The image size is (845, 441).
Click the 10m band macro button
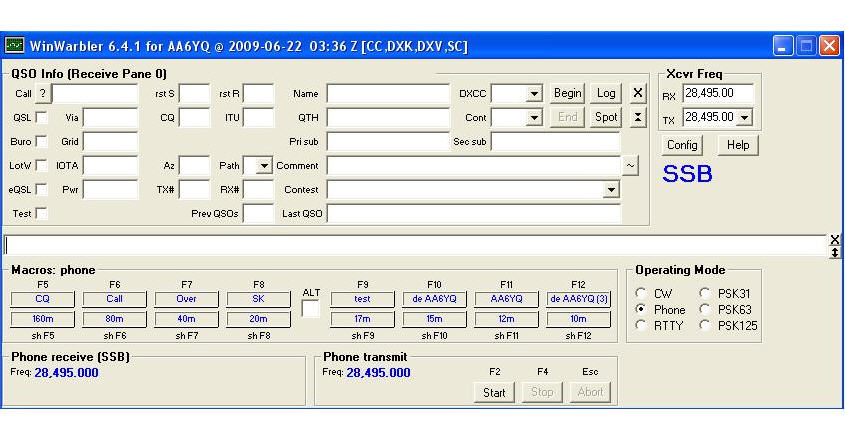coord(578,319)
